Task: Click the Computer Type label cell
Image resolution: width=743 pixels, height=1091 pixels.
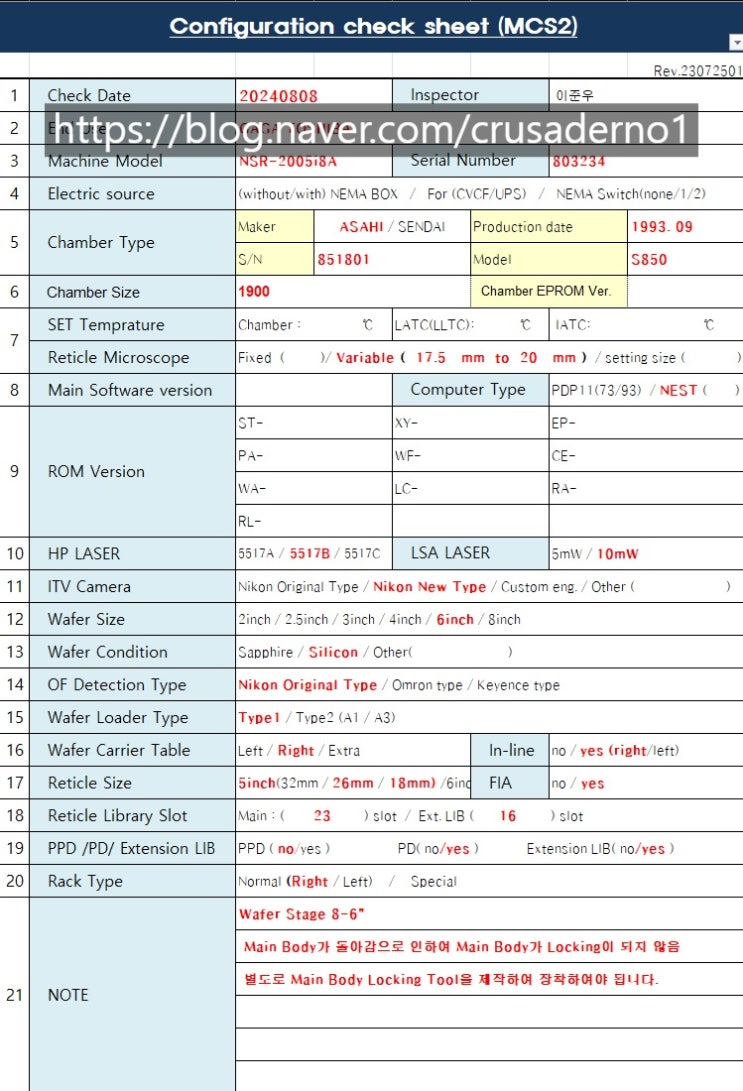Action: 470,390
